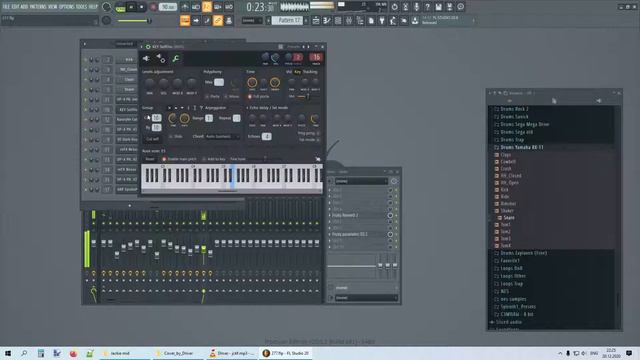This screenshot has height=360, width=640.
Task: Click the Echoes value field
Action: pyautogui.click(x=267, y=136)
